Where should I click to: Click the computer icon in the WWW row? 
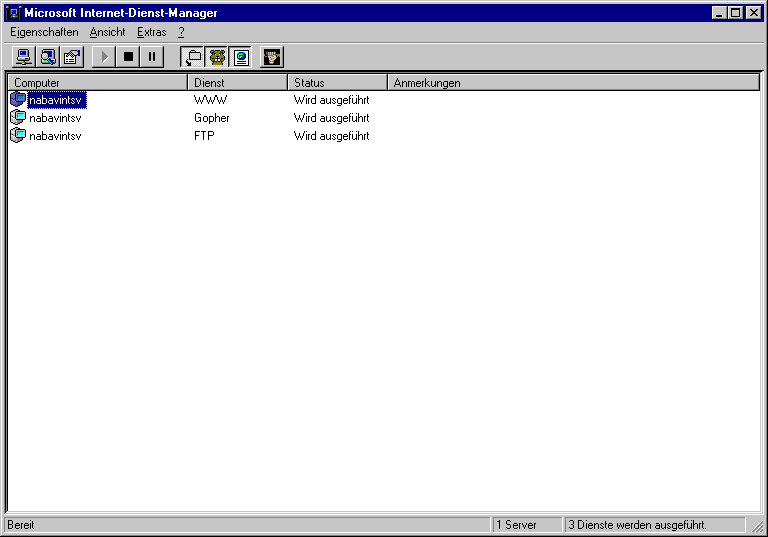[18, 99]
